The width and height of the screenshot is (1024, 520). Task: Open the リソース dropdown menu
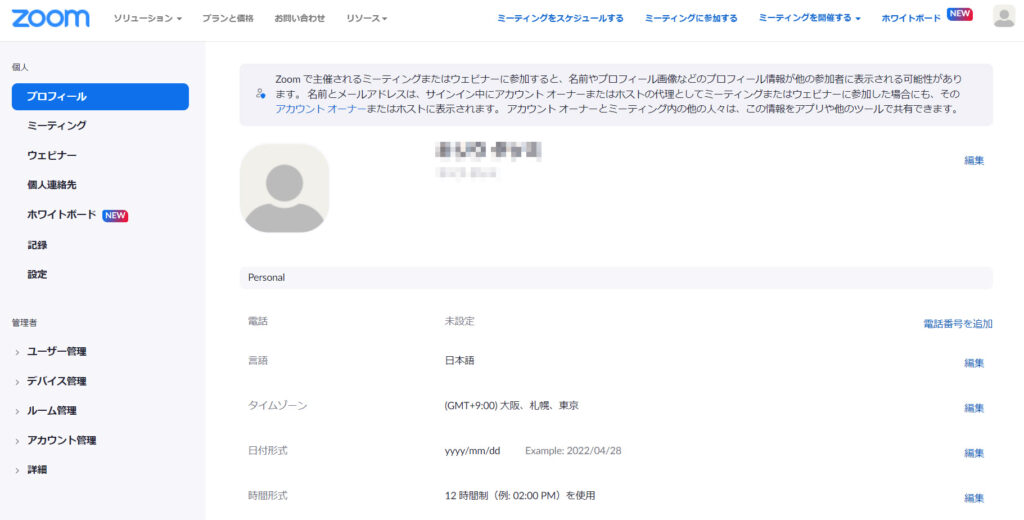click(x=366, y=19)
